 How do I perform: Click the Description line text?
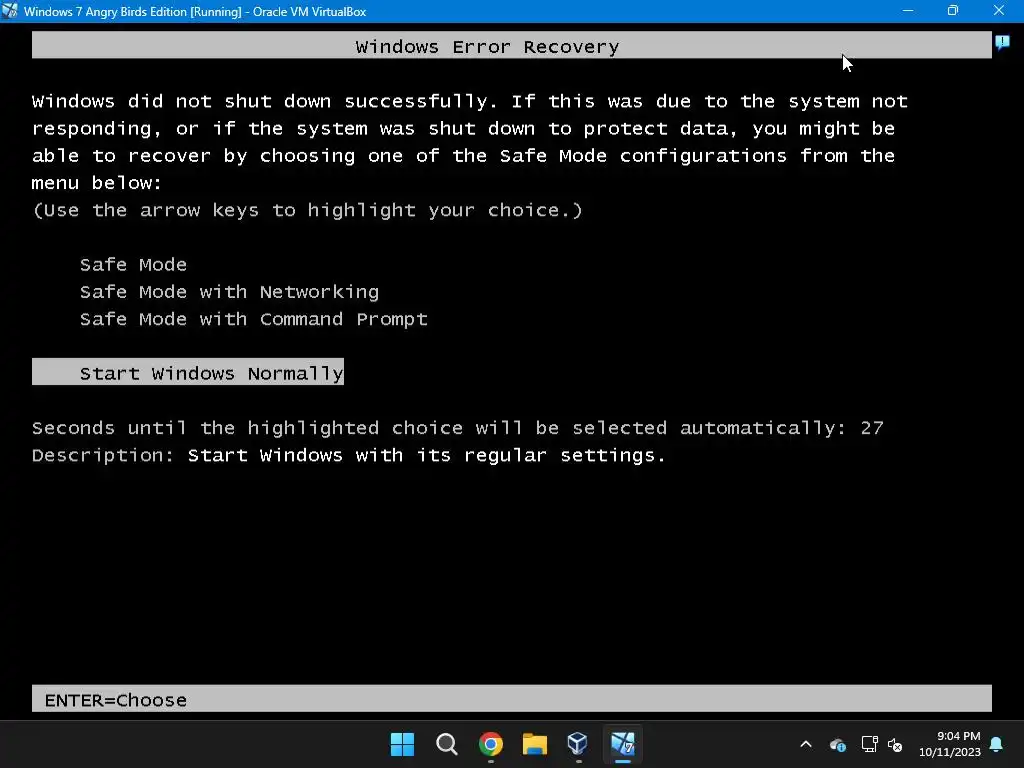[349, 455]
